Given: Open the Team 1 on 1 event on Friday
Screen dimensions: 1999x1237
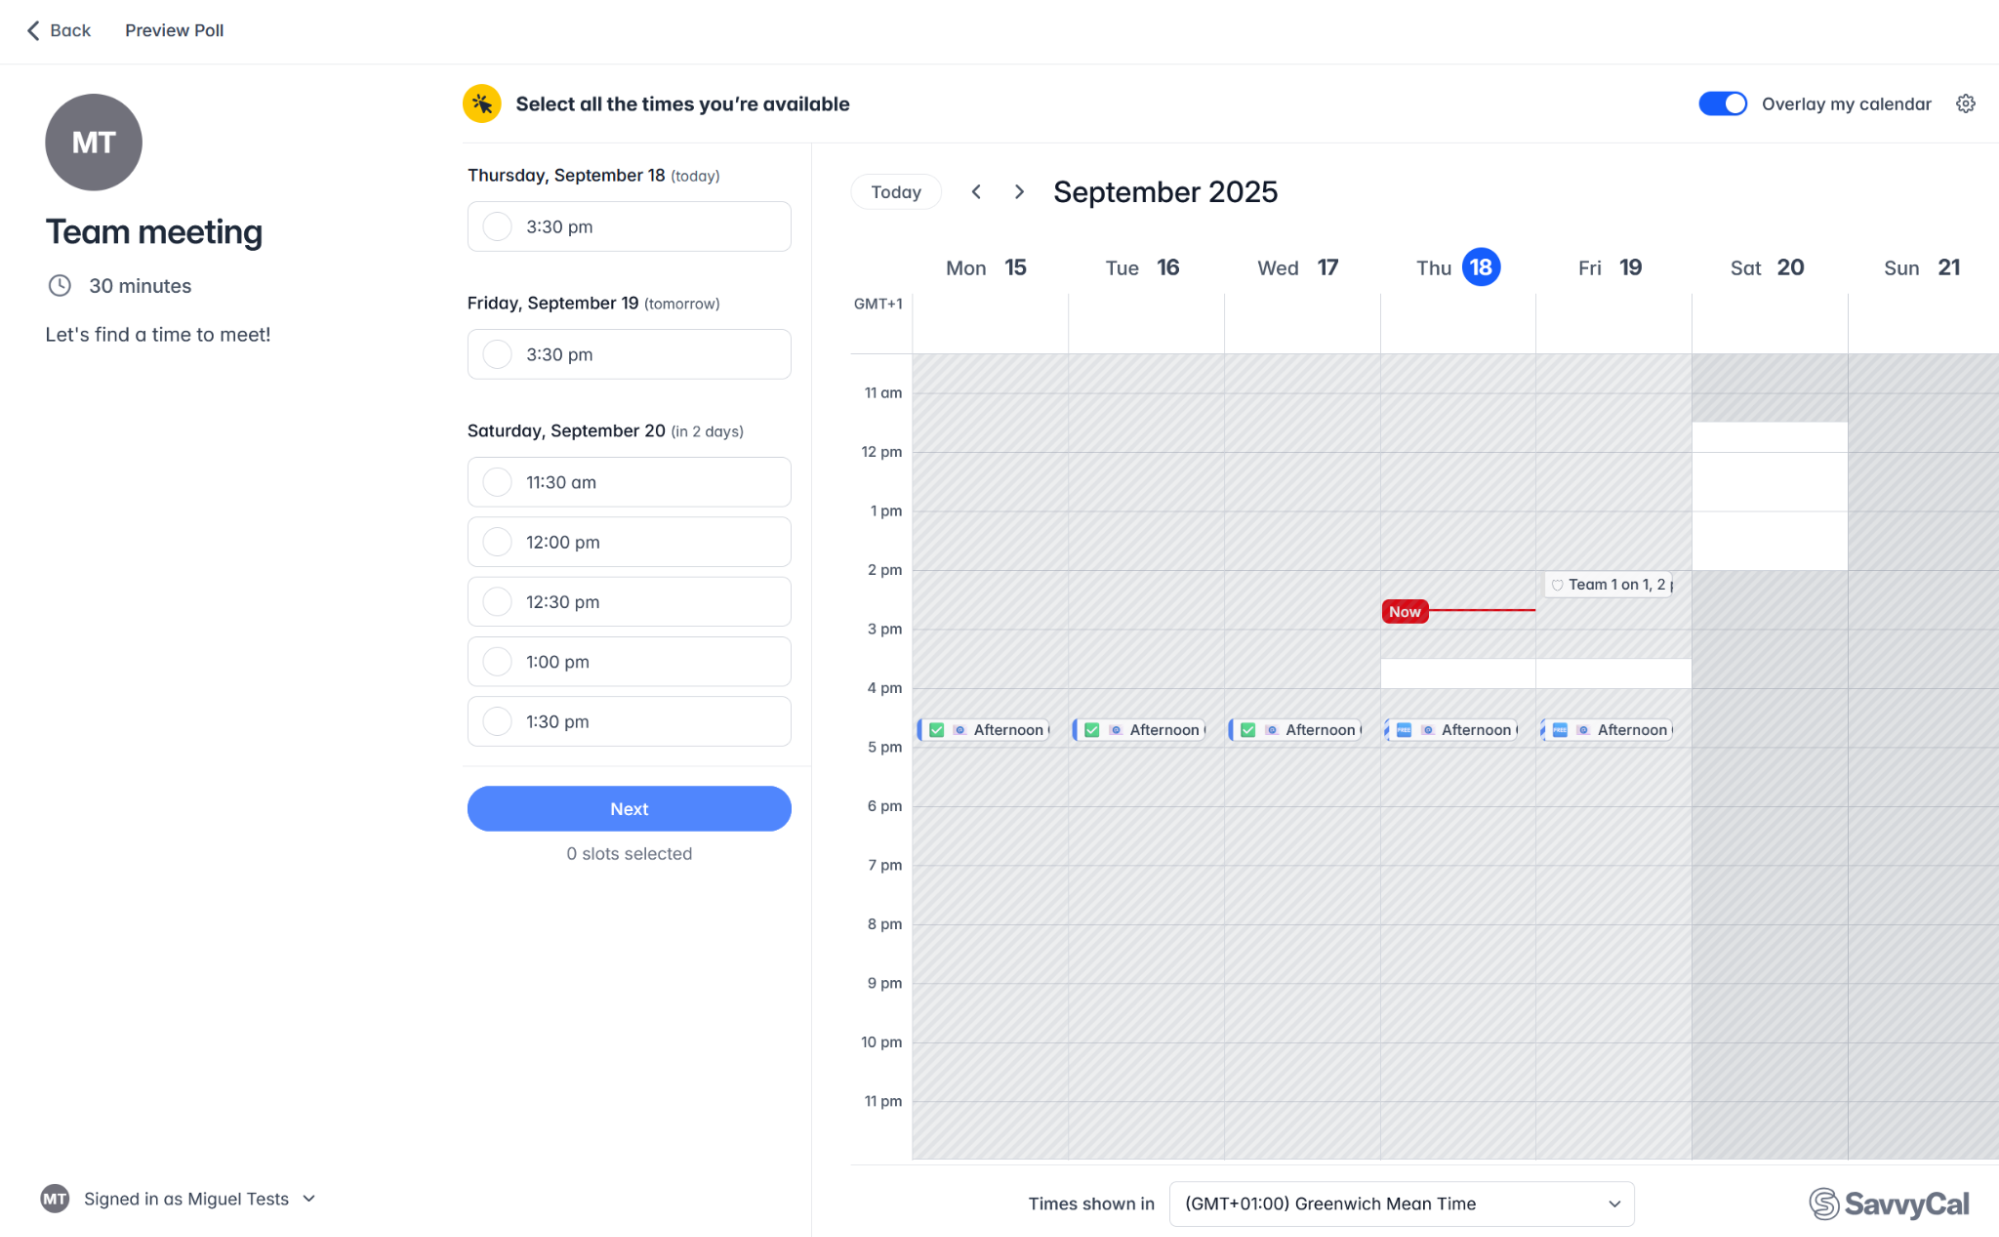Looking at the screenshot, I should pos(1609,585).
